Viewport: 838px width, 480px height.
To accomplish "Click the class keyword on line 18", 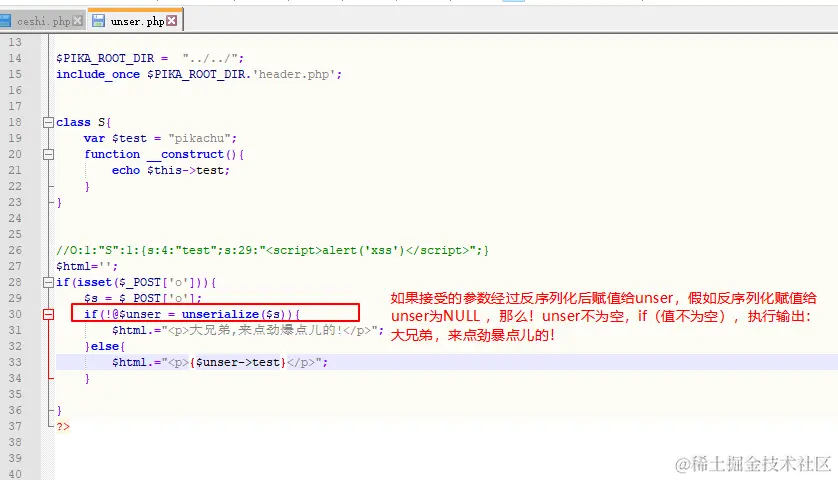I will pos(73,122).
